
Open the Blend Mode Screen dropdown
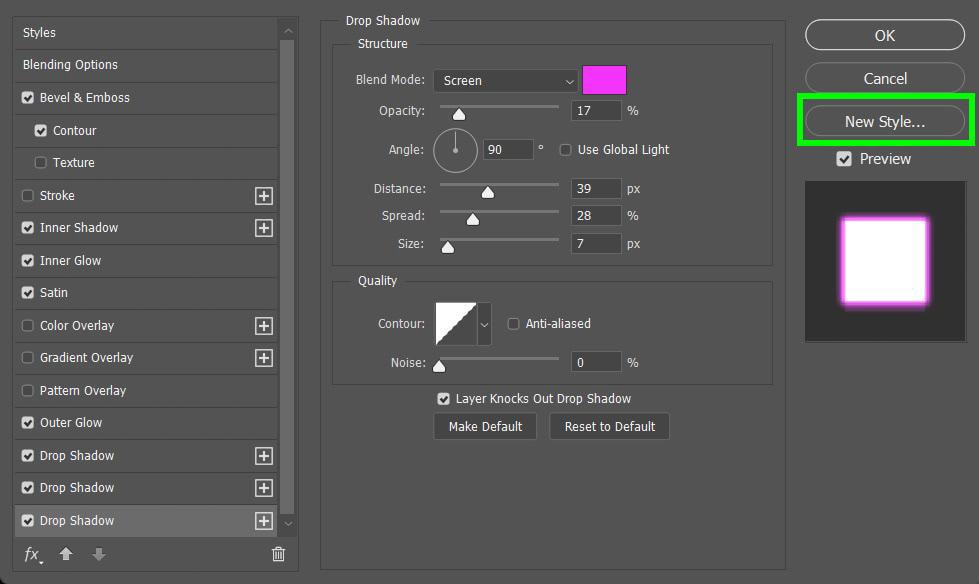point(505,81)
